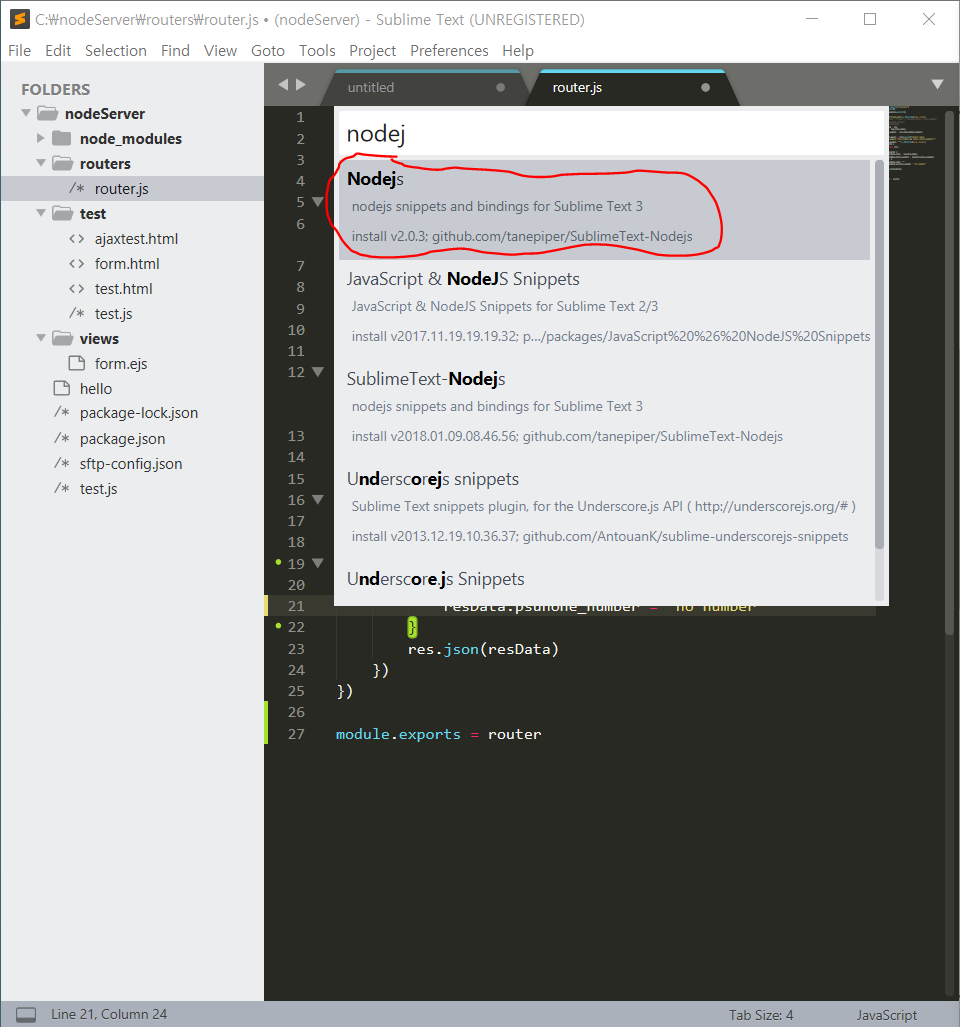
Task: Open the Selection menu
Action: pos(116,50)
